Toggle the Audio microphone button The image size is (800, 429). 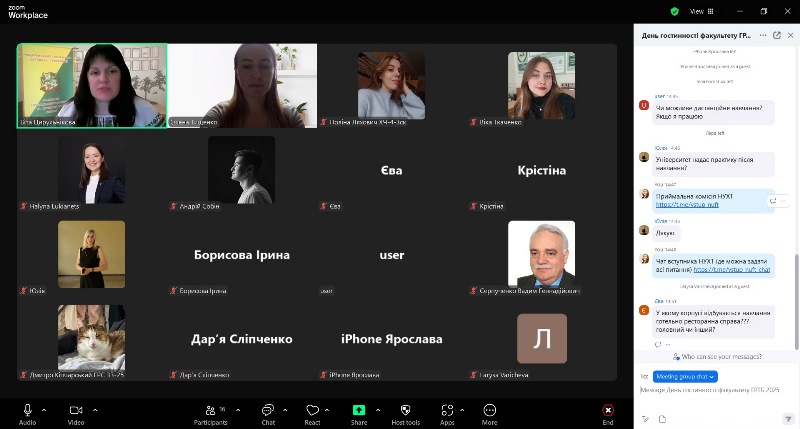[x=28, y=414]
